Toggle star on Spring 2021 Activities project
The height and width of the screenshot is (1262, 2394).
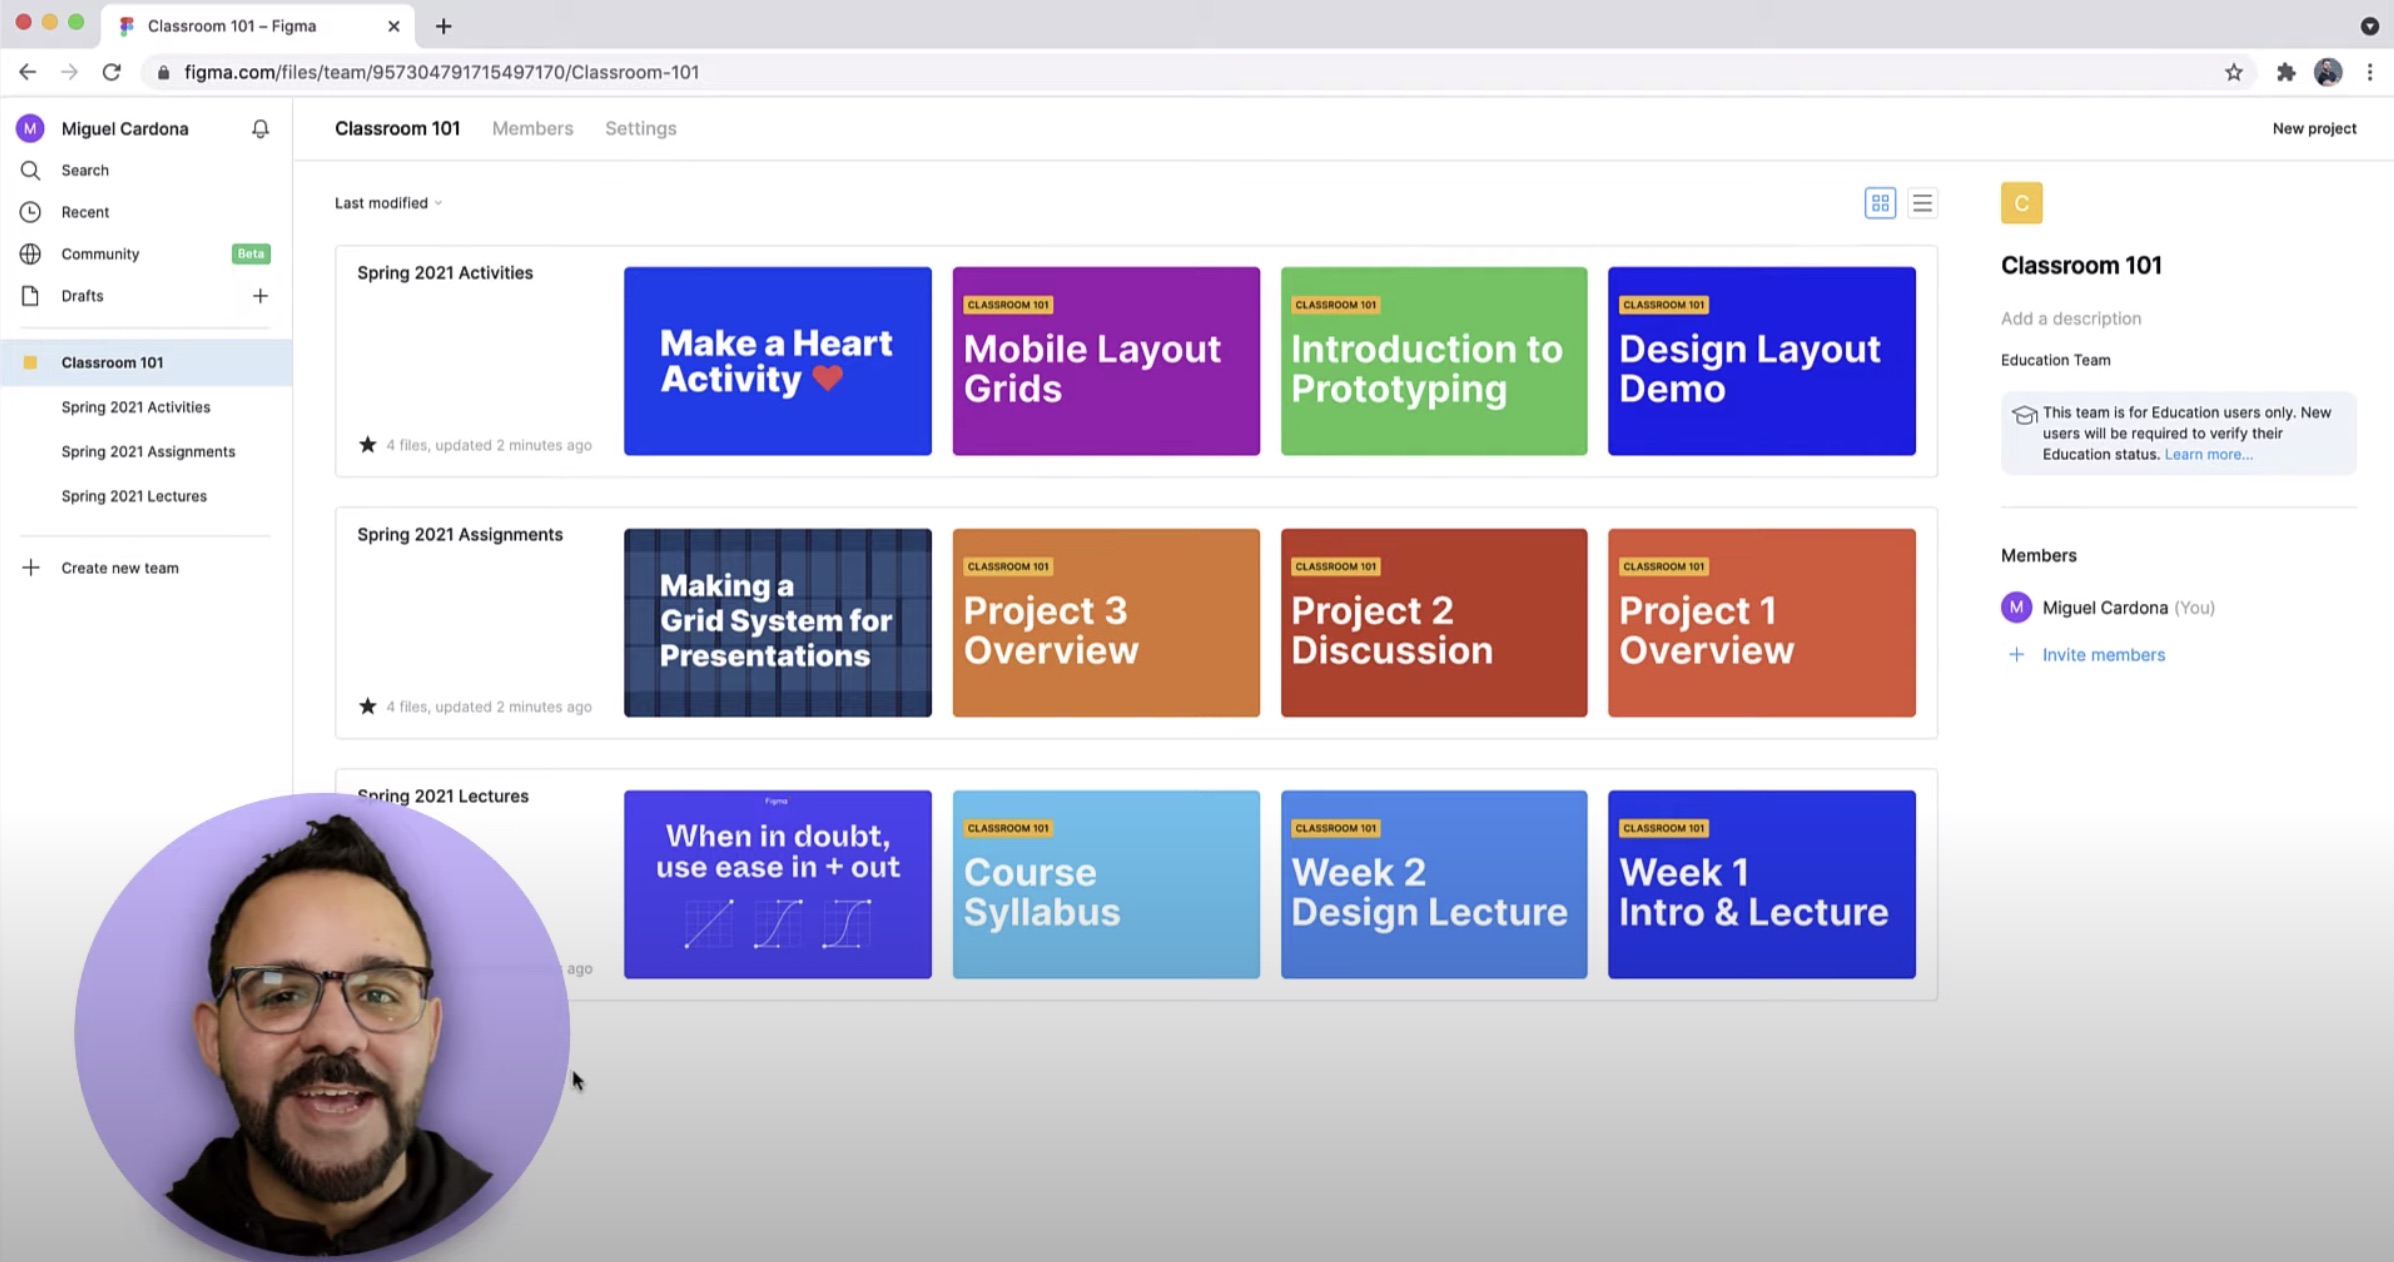[x=368, y=444]
